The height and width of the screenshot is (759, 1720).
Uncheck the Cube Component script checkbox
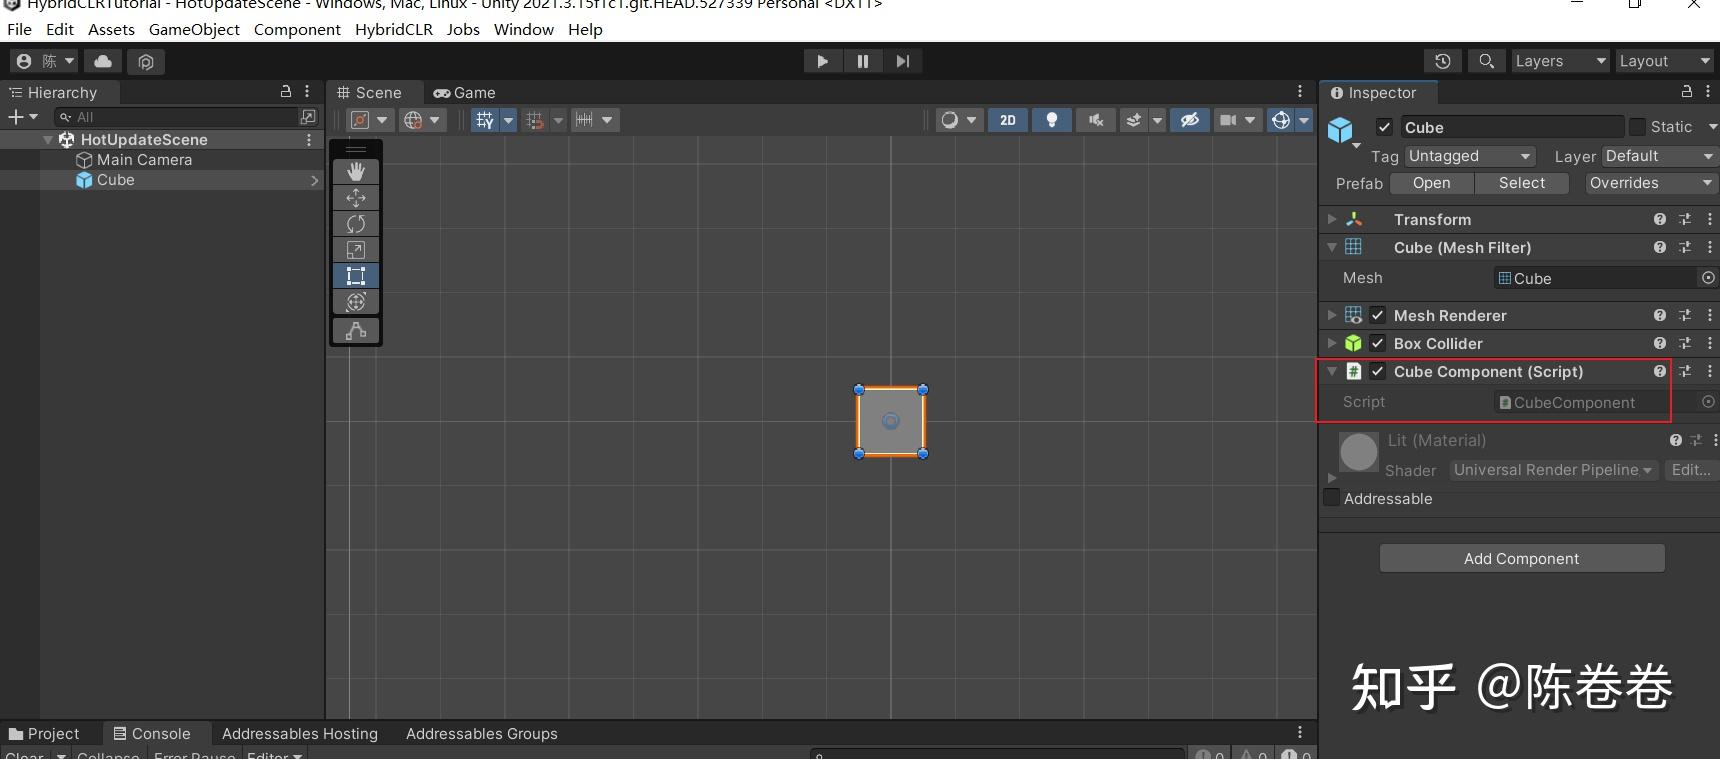coord(1378,372)
